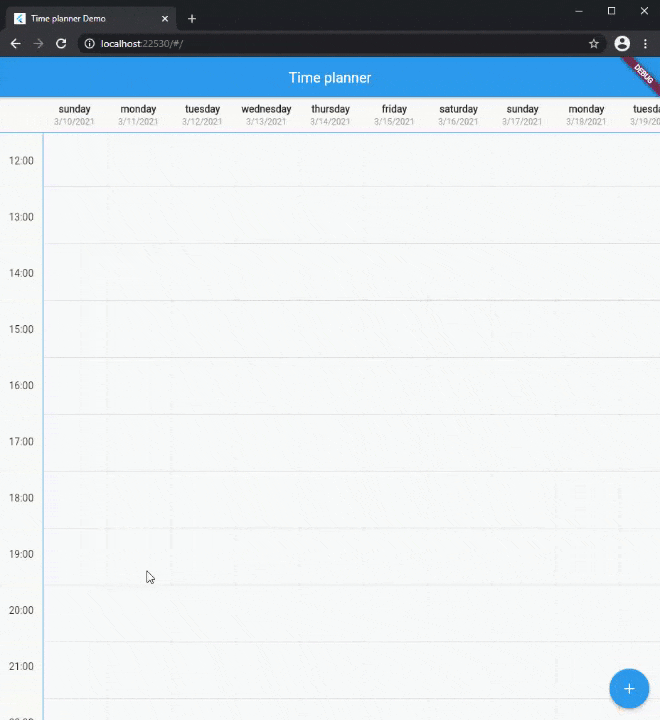Image resolution: width=660 pixels, height=720 pixels.
Task: Select thursday 3/14/2021 column header
Action: tap(330, 115)
